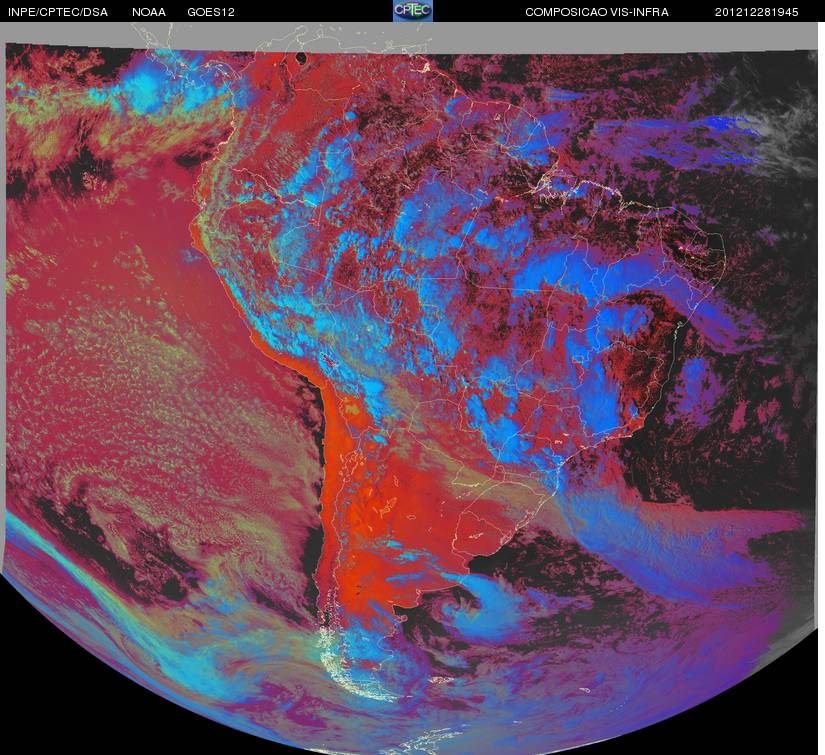Click the COMPOSICAO VIS-INFRA title text

point(597,12)
